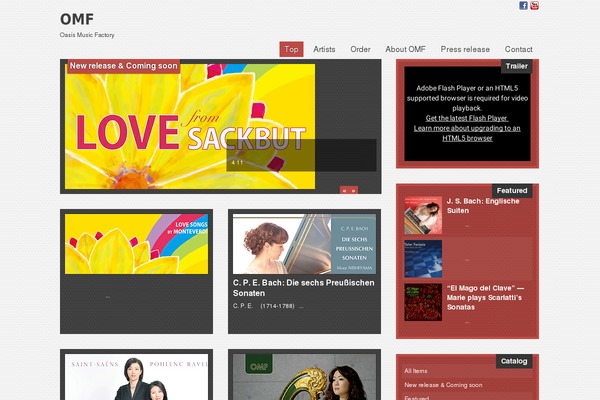The image size is (600, 400).
Task: Open the Facebook page icon
Action: (523, 5)
